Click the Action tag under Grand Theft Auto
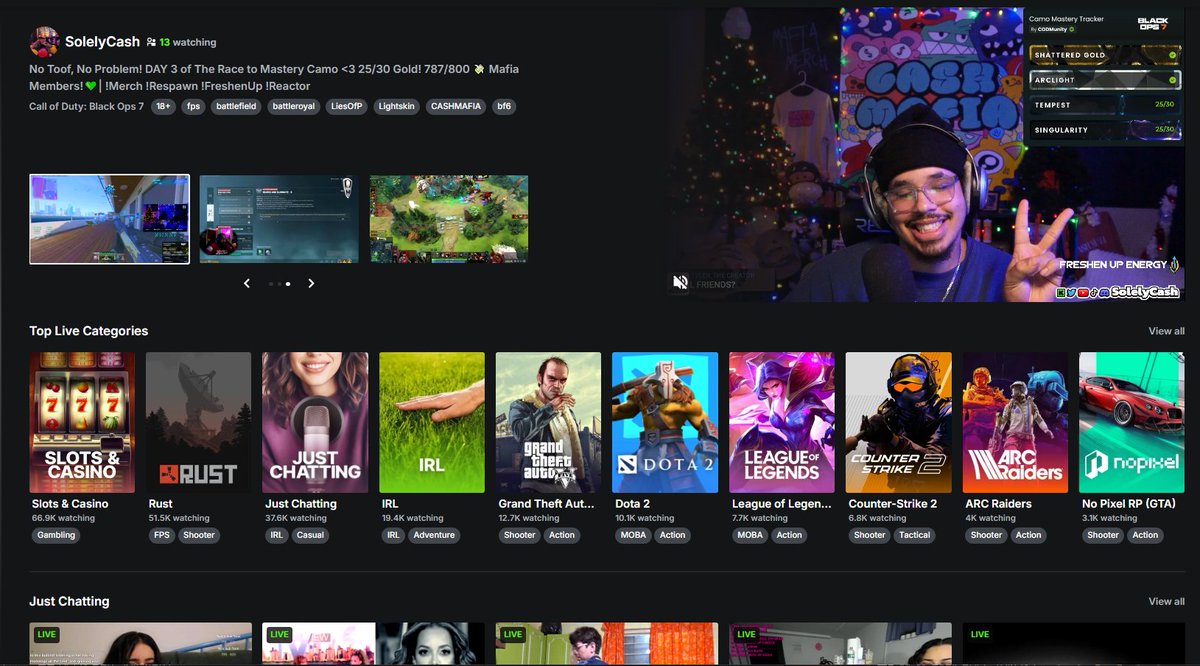Screen dimensions: 1200x666 click(x=562, y=535)
